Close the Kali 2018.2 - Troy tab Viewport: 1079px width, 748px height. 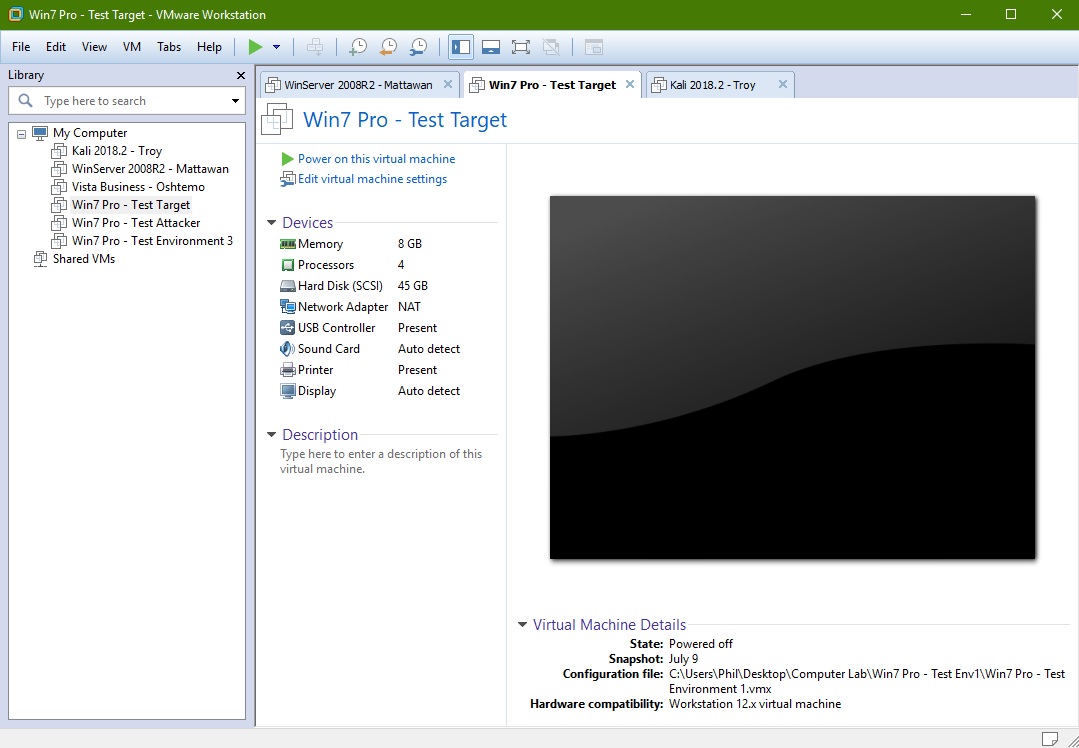(x=782, y=84)
